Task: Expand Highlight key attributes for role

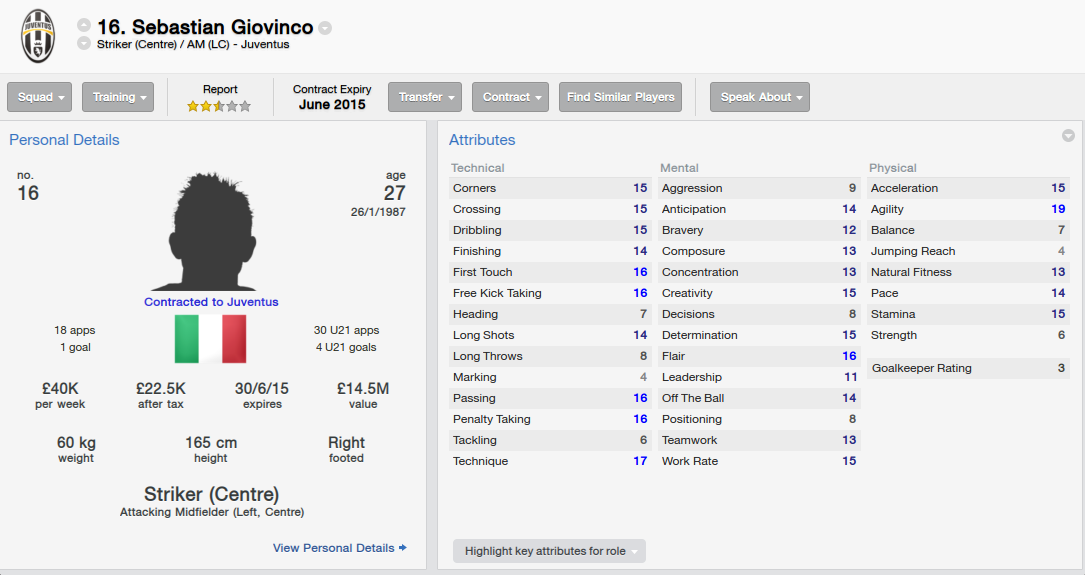Action: click(x=549, y=551)
